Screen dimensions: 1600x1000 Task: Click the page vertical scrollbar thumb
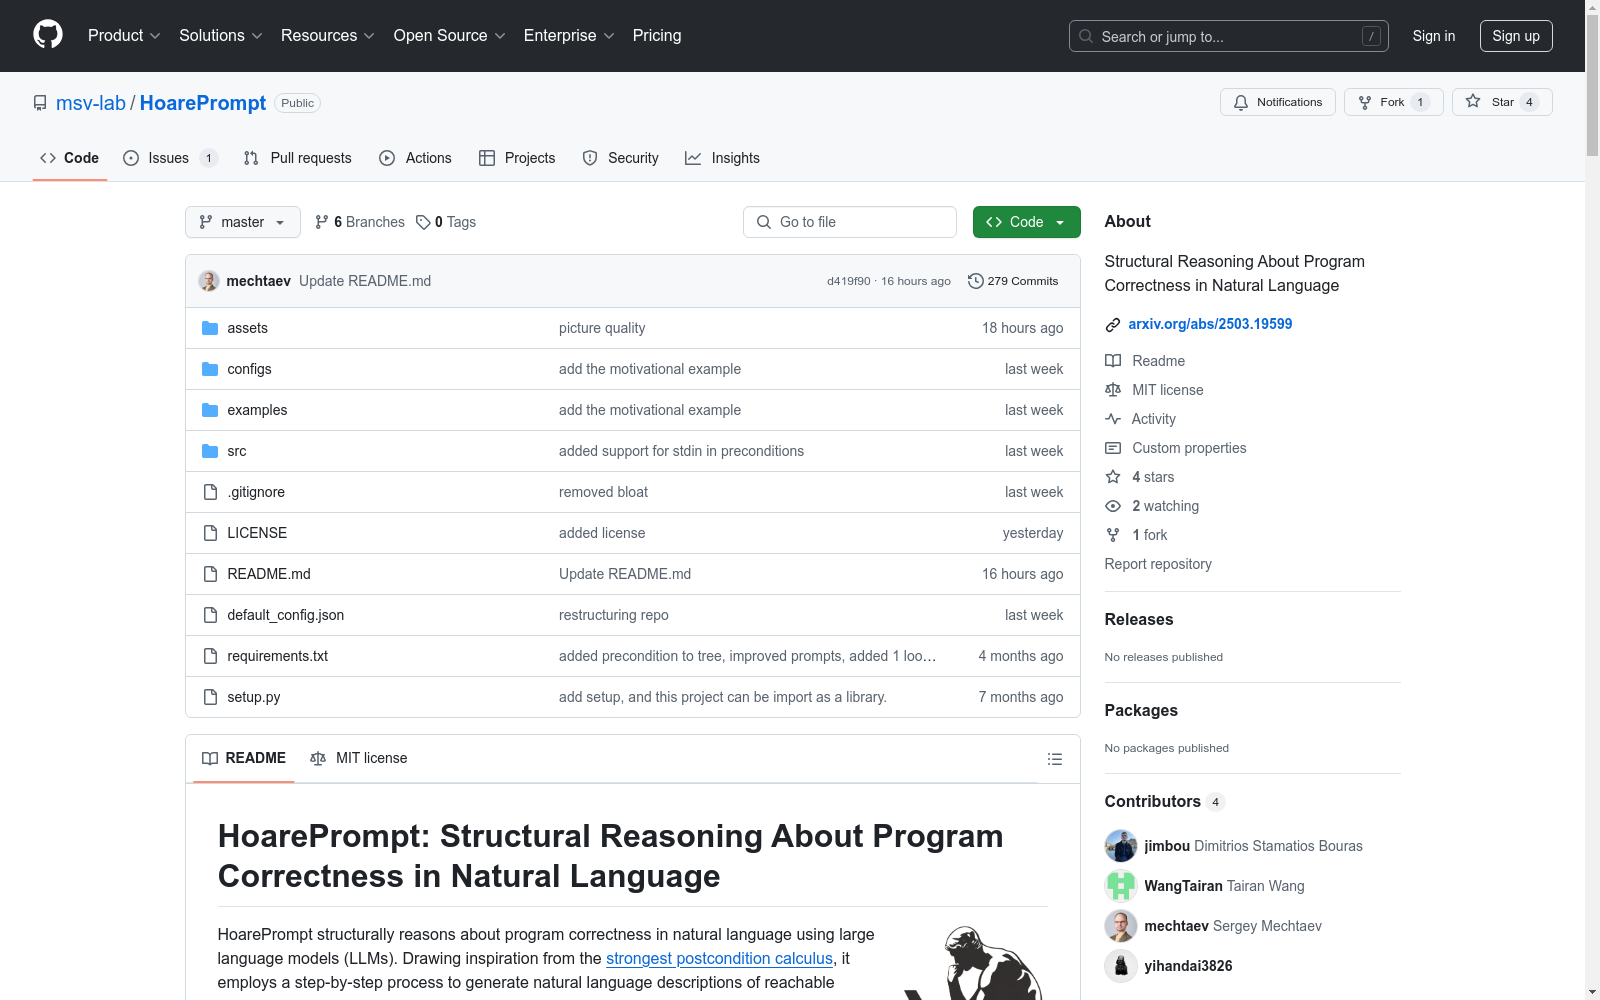(1592, 85)
